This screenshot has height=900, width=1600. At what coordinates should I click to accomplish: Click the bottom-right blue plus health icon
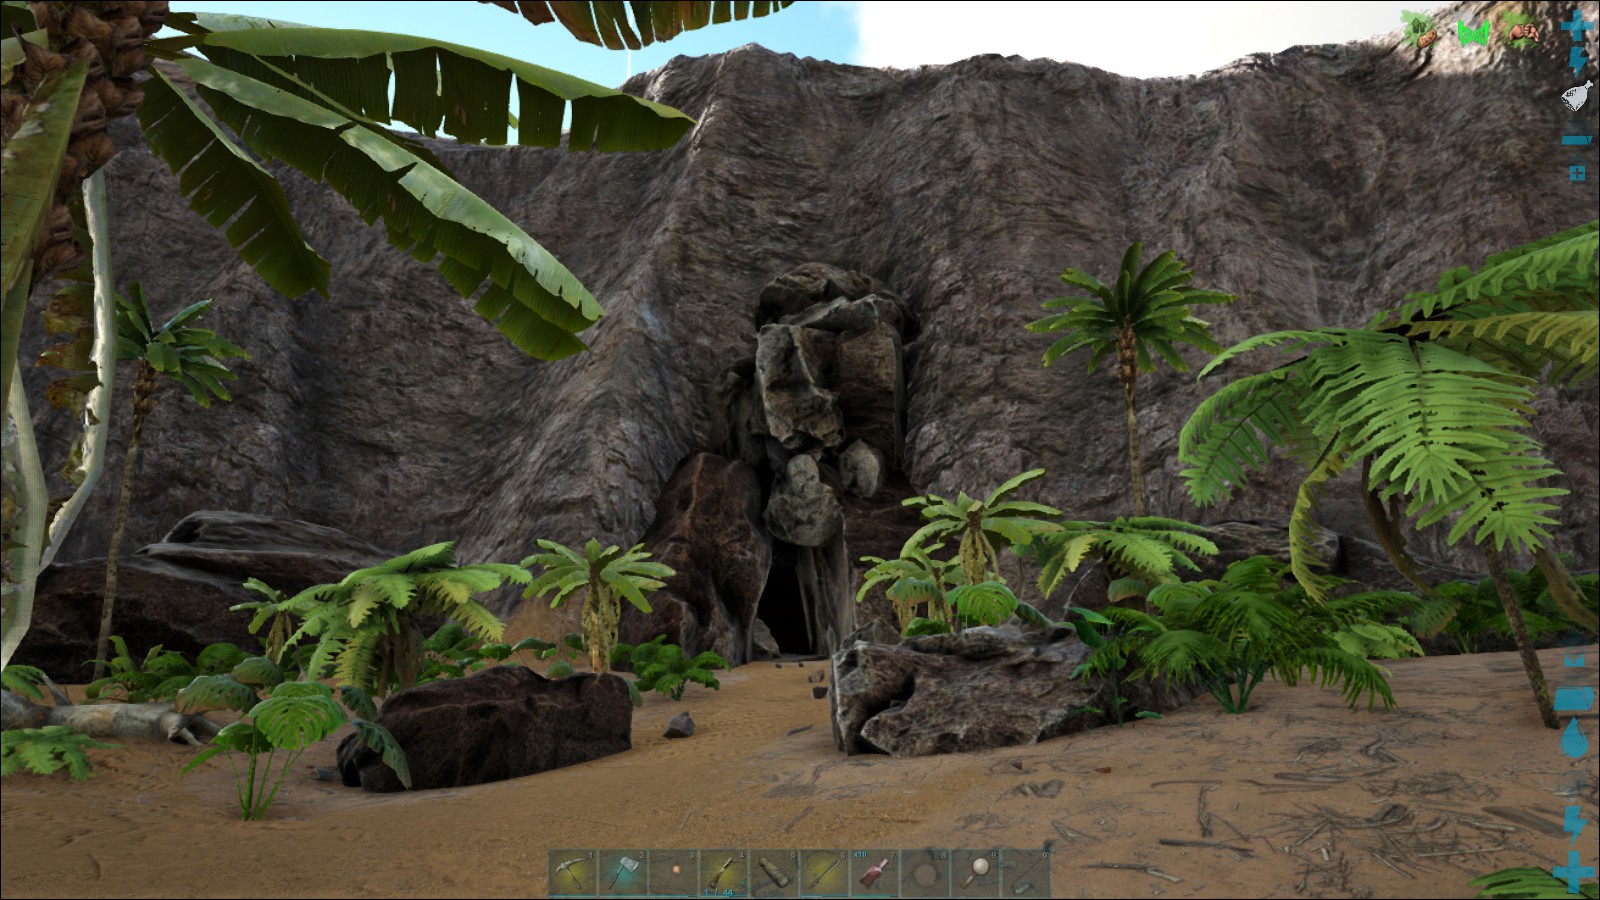(1574, 872)
